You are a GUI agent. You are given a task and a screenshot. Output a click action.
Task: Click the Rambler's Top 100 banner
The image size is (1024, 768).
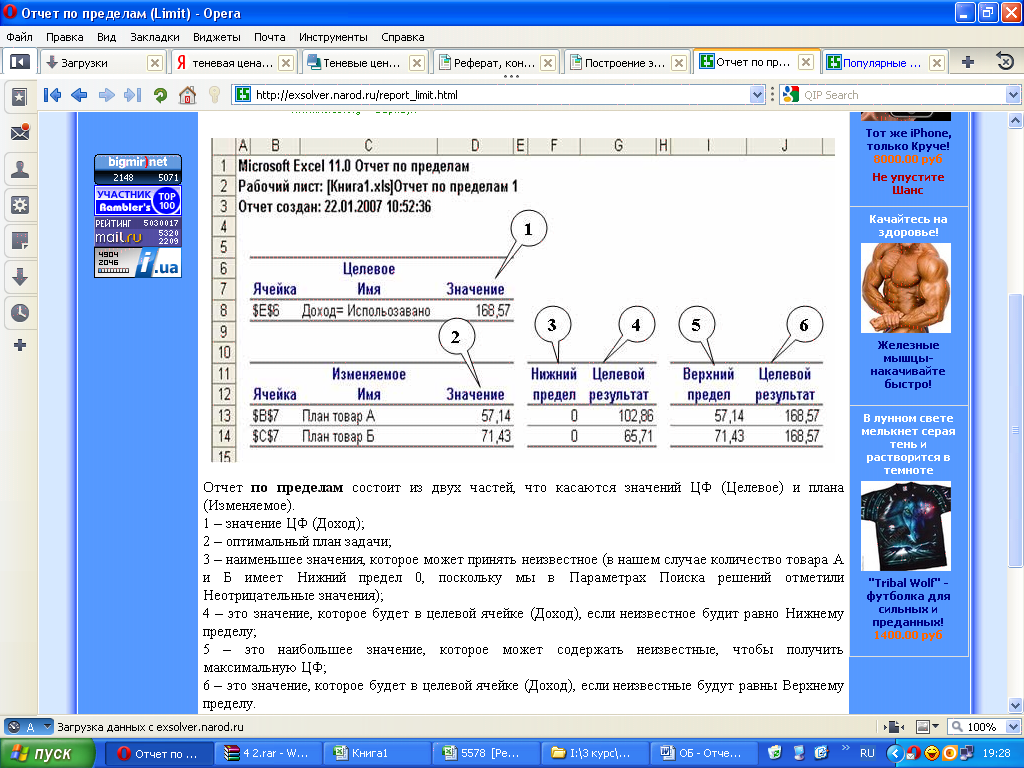click(138, 200)
